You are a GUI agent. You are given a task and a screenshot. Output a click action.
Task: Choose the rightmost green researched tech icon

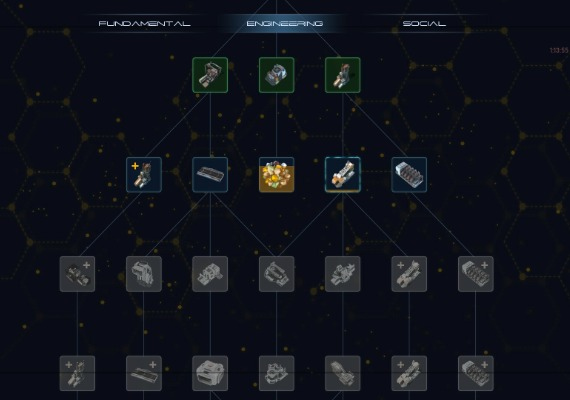(x=343, y=75)
